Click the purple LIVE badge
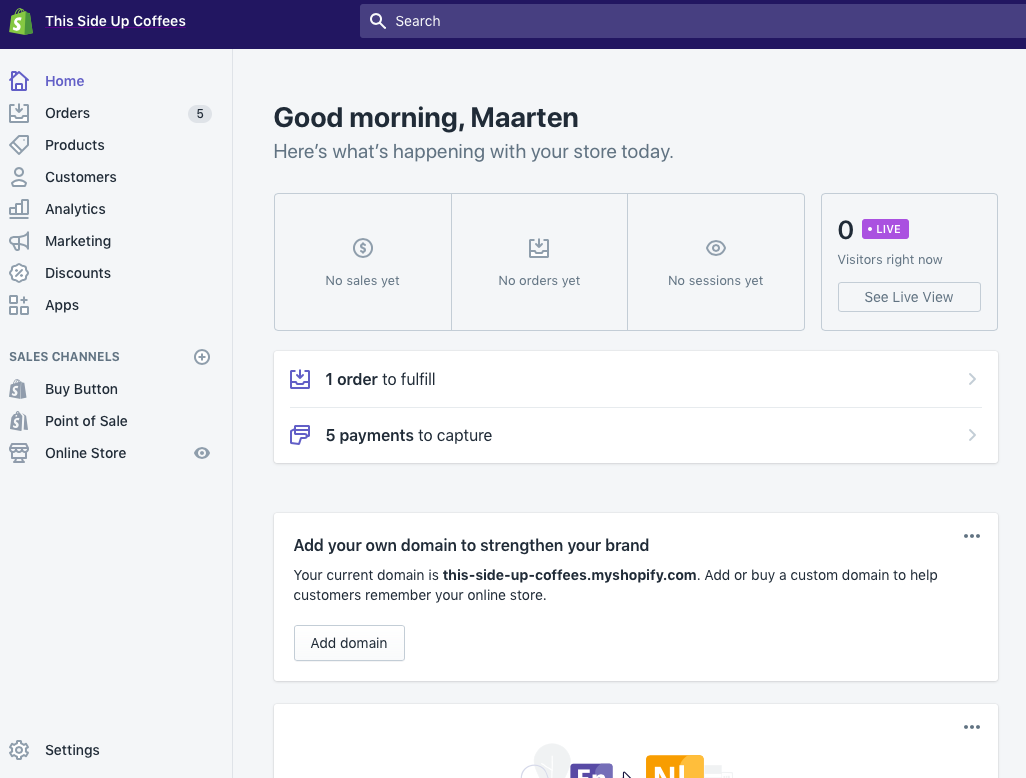The width and height of the screenshot is (1026, 778). [885, 229]
